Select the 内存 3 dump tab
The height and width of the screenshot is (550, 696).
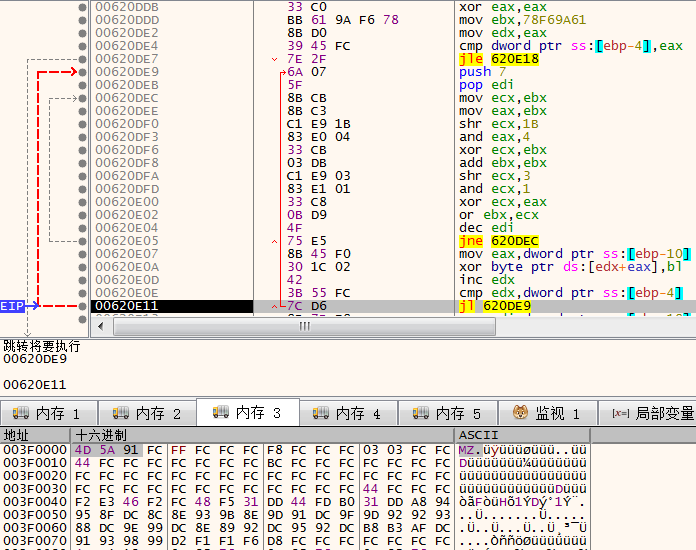coord(248,413)
